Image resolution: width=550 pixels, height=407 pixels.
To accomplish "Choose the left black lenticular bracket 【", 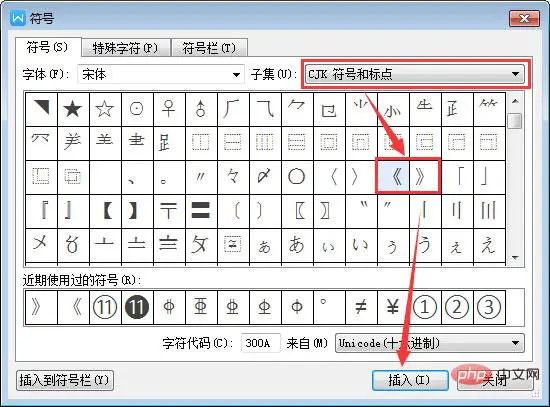I will [105, 211].
